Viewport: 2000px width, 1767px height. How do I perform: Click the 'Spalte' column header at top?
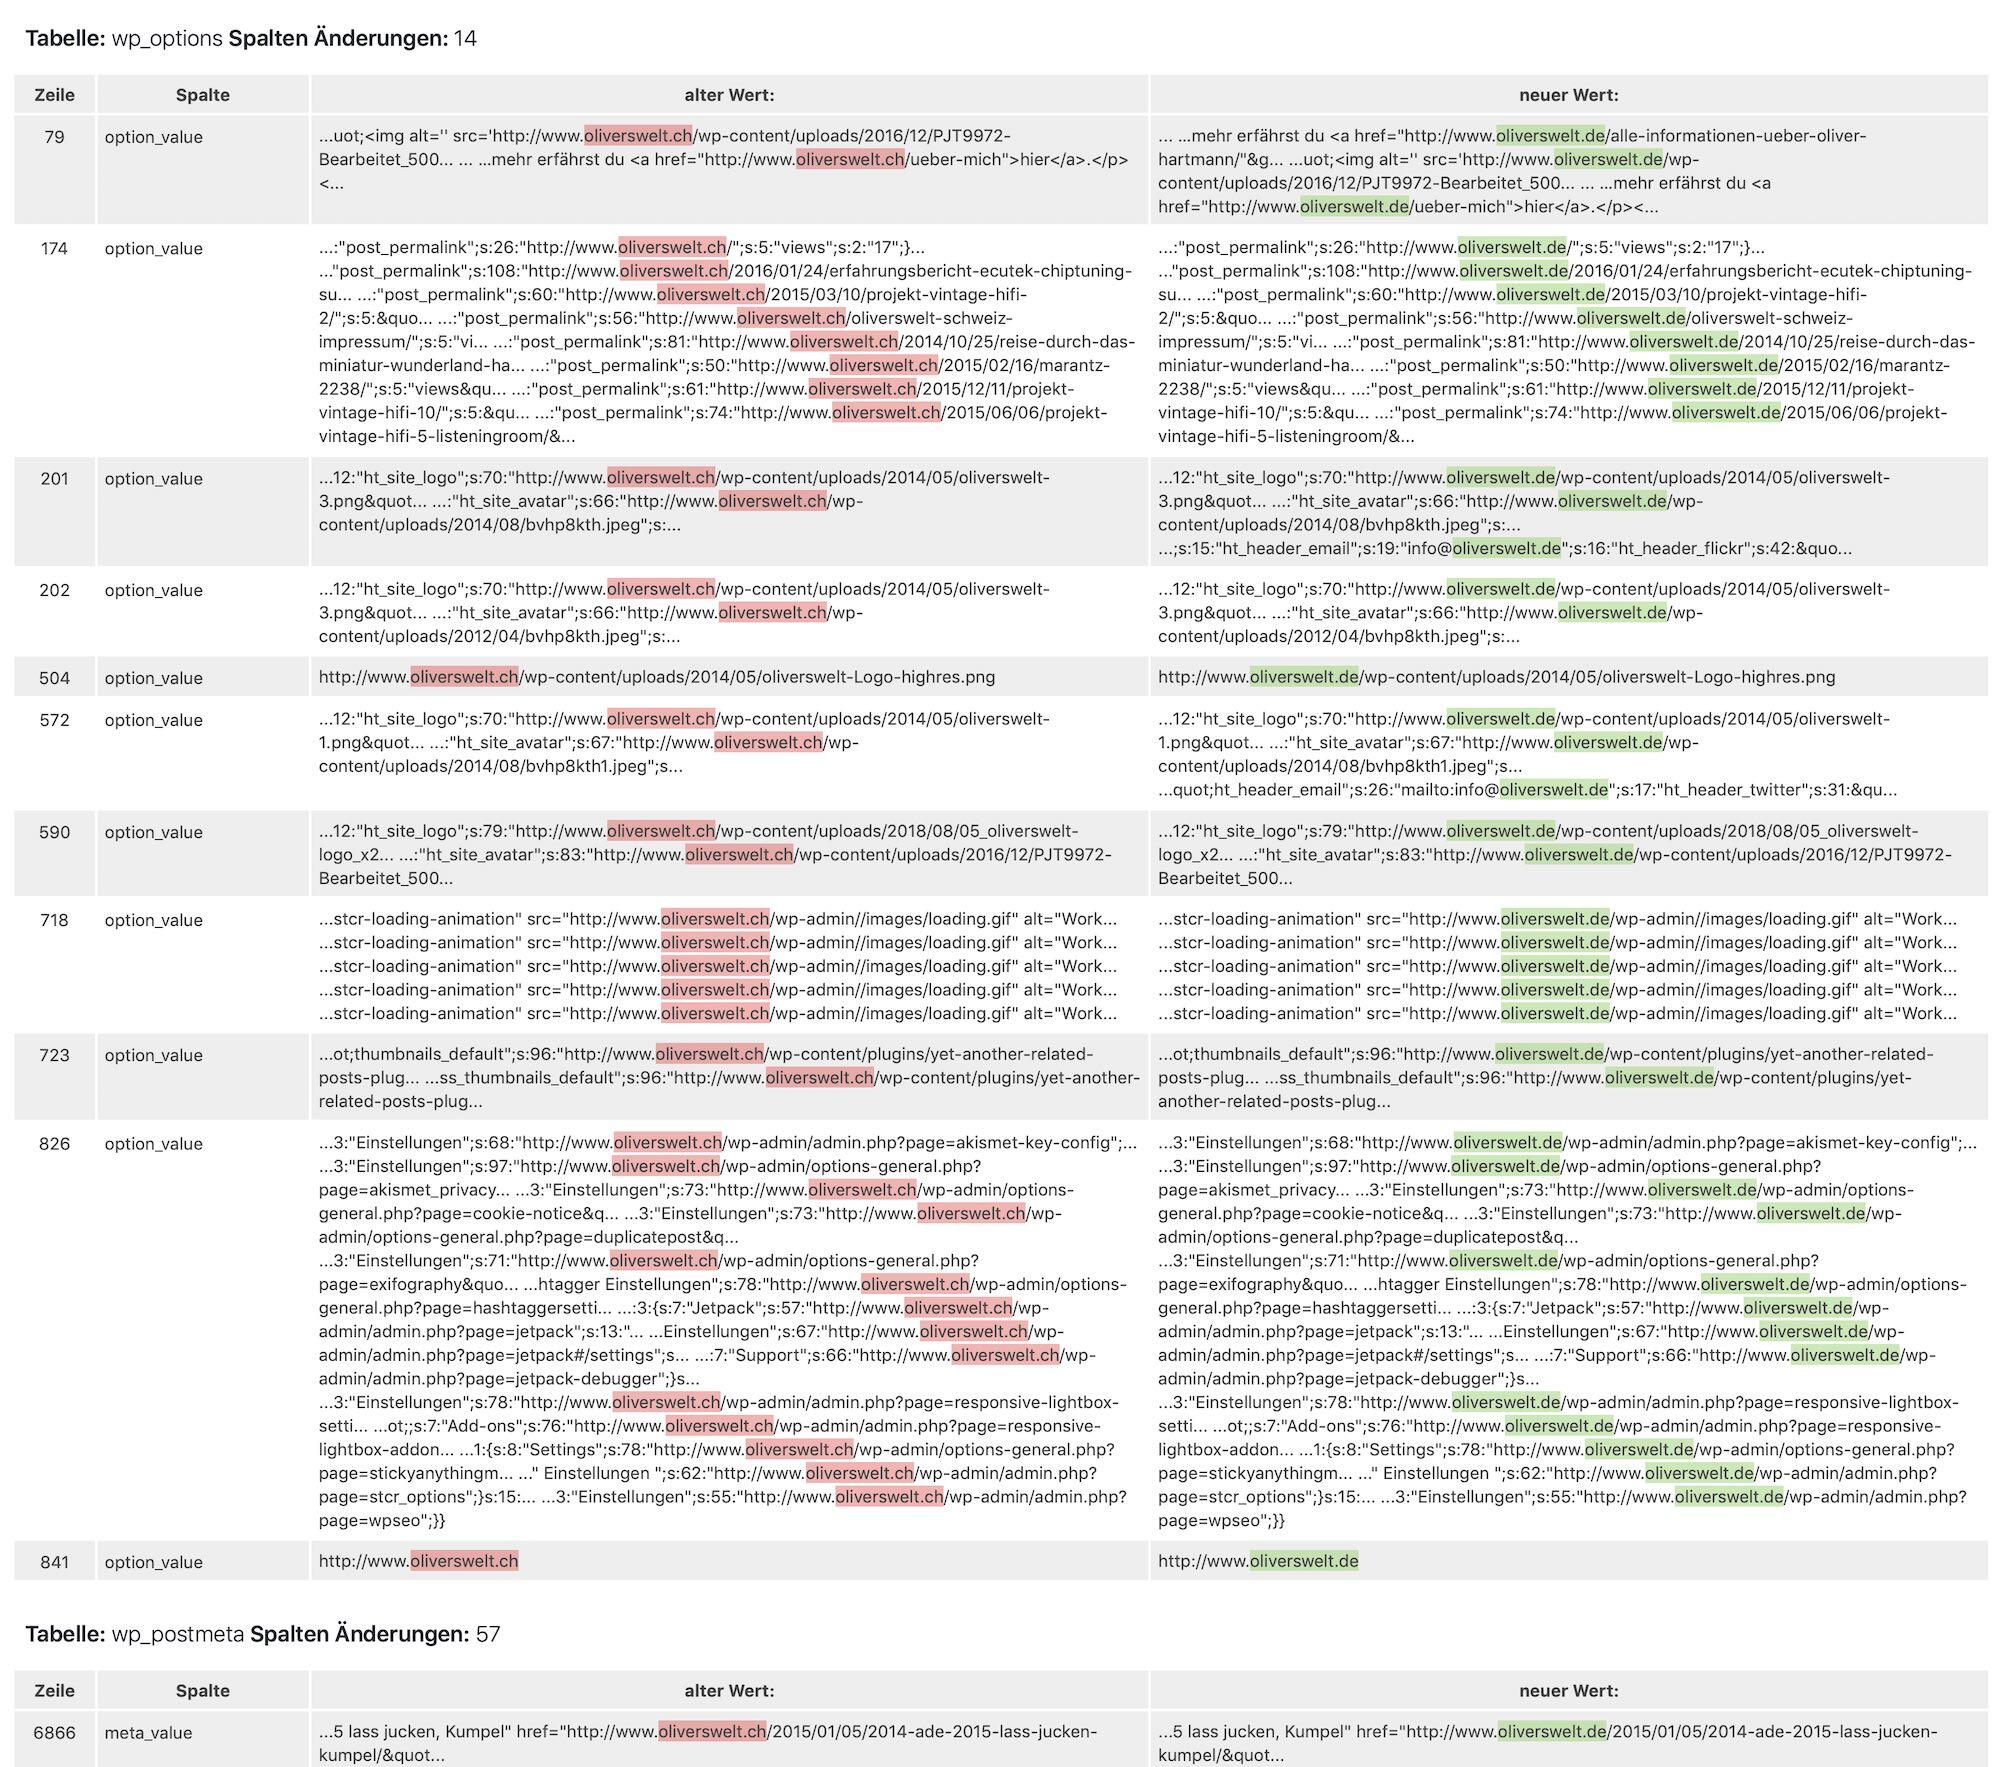[x=202, y=95]
